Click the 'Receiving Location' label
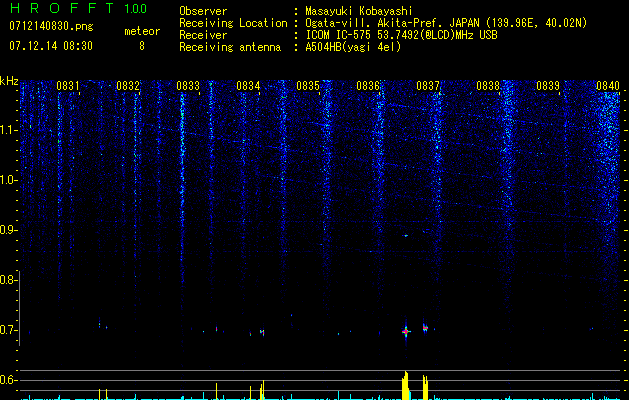 tap(233, 23)
